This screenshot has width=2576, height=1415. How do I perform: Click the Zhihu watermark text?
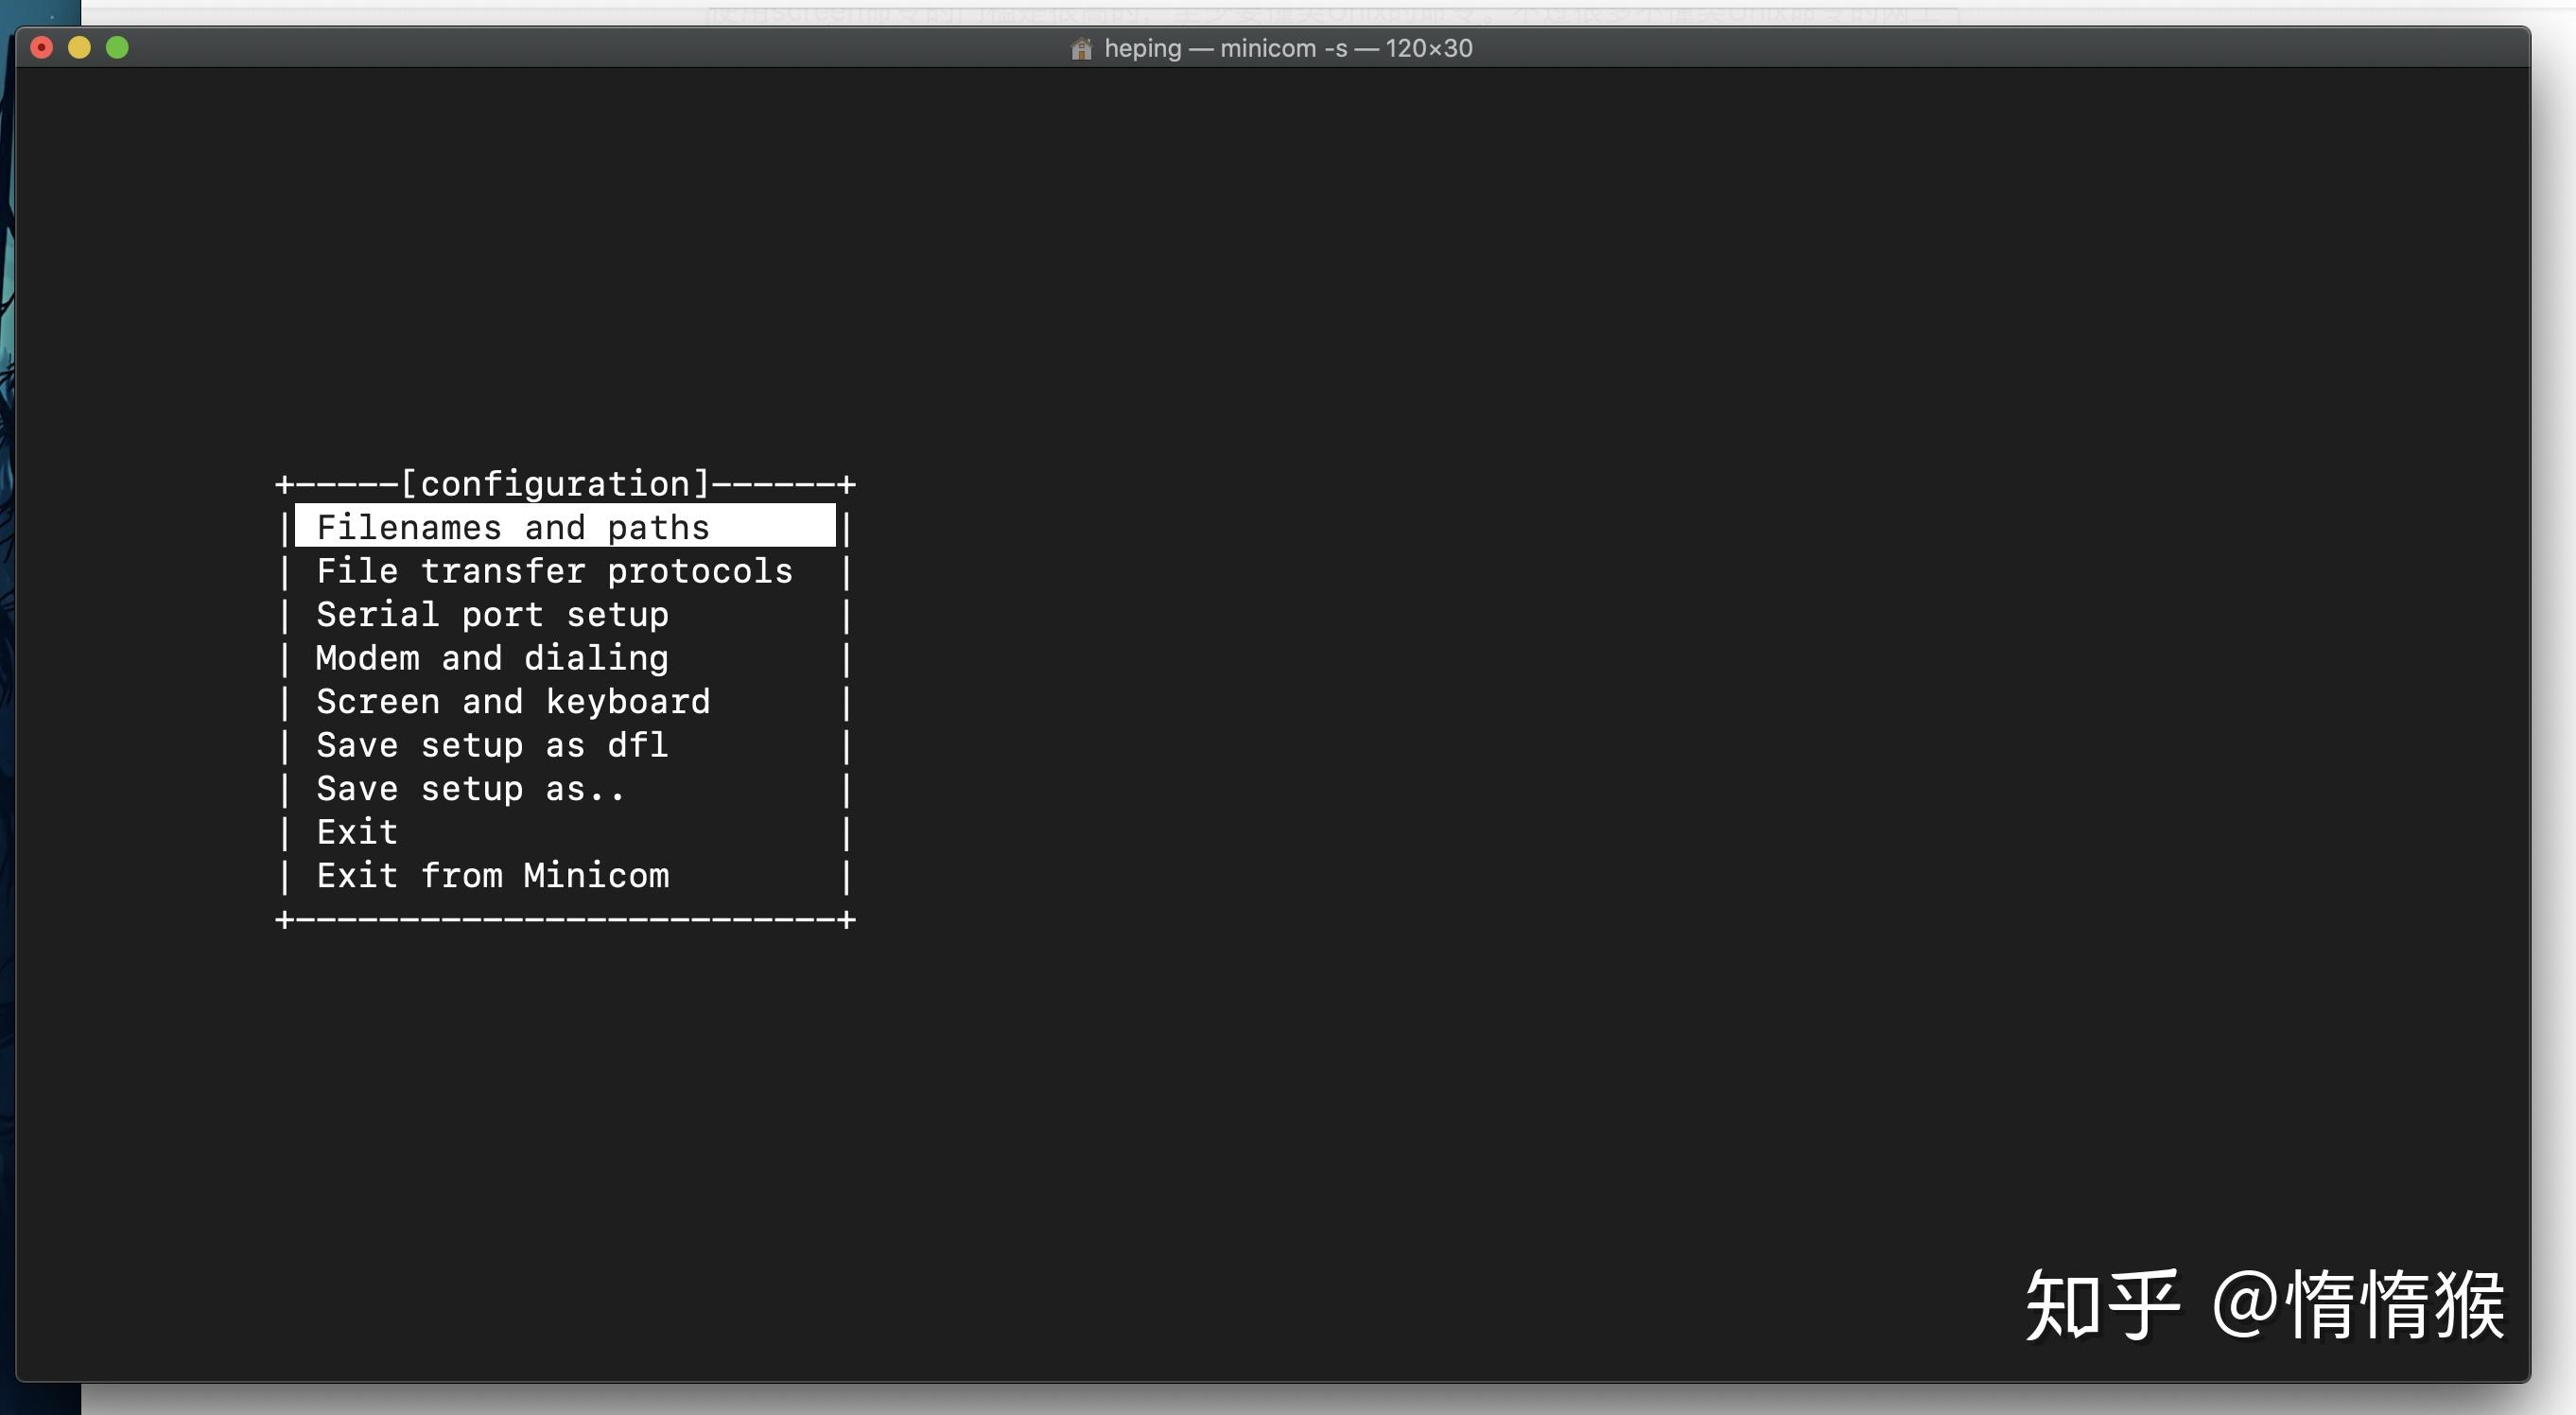(2264, 1304)
